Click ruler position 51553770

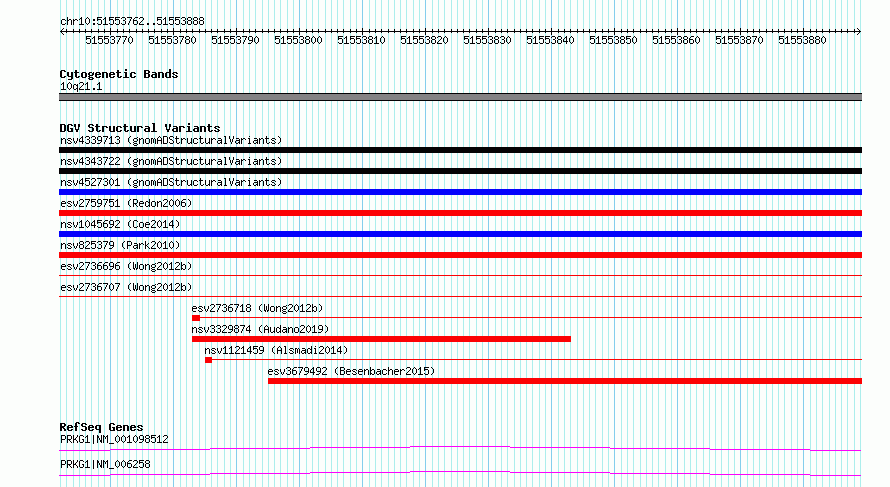110,40
